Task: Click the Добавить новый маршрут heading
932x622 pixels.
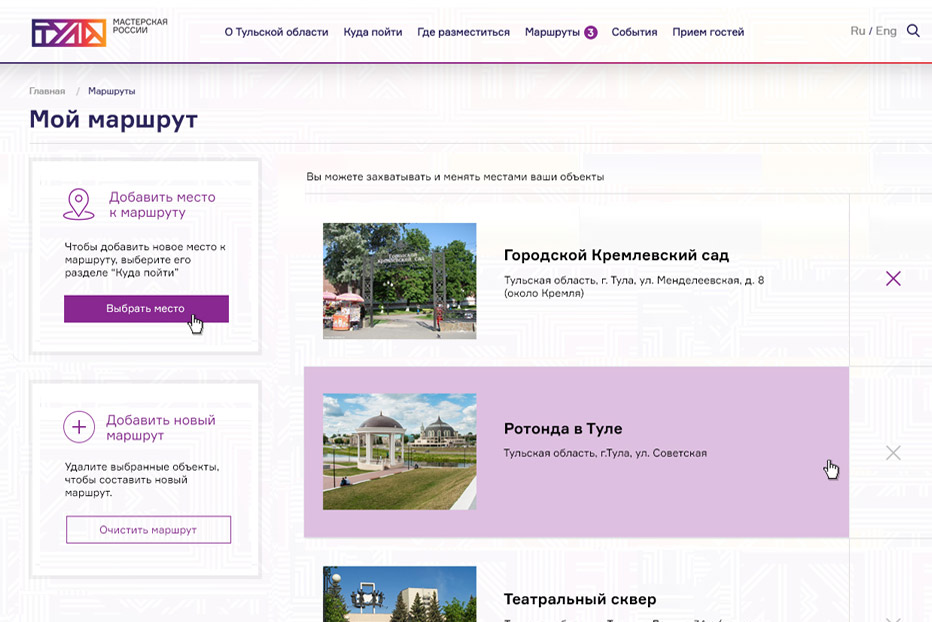Action: point(160,428)
